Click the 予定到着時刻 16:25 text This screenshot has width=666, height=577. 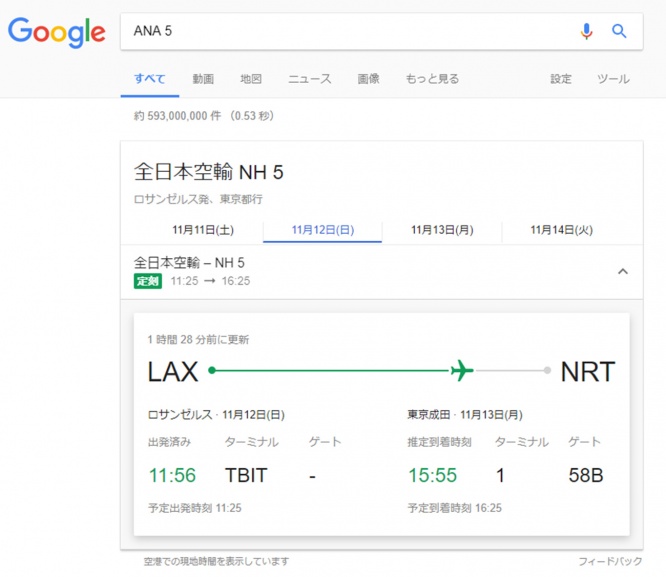coord(454,508)
